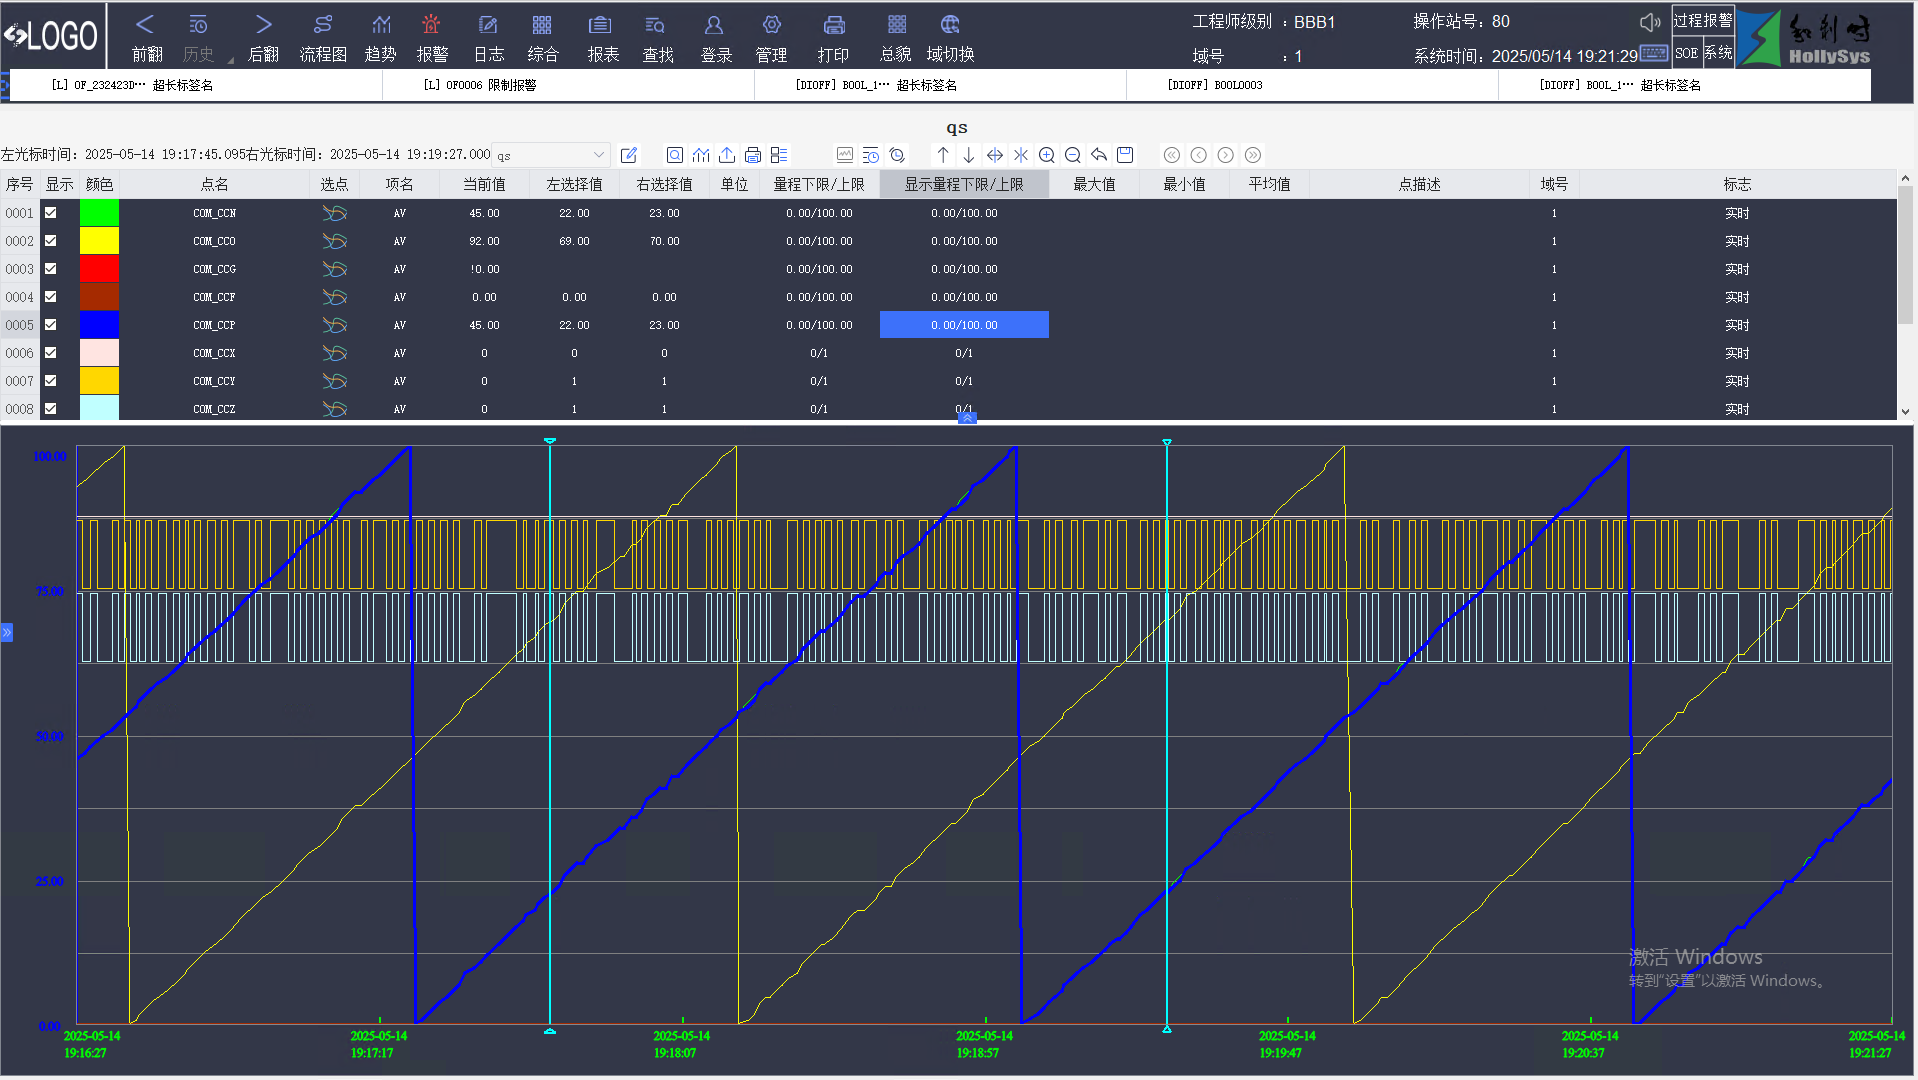Screen dimensions: 1918x1080
Task: Click the export upload icon in trend toolbar
Action: (x=727, y=155)
